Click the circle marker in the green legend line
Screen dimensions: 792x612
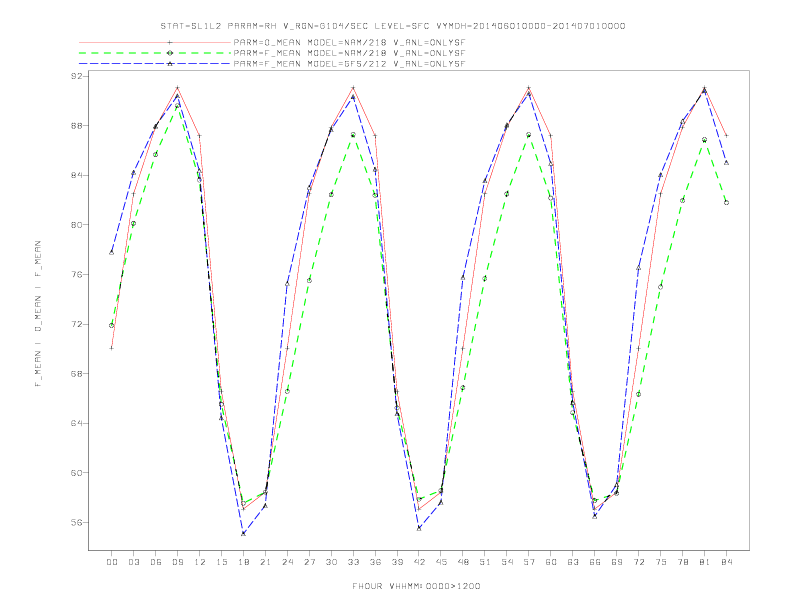click(x=170, y=53)
